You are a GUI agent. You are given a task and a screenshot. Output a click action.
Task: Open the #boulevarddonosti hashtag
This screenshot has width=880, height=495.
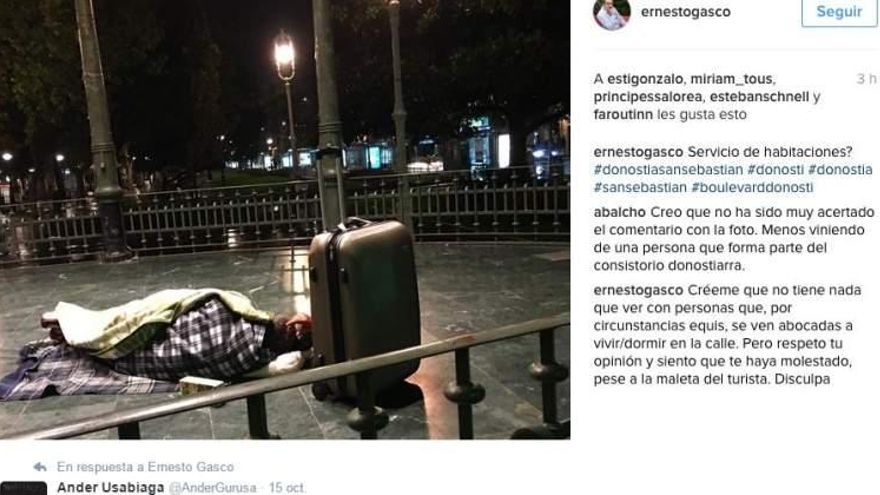[752, 187]
